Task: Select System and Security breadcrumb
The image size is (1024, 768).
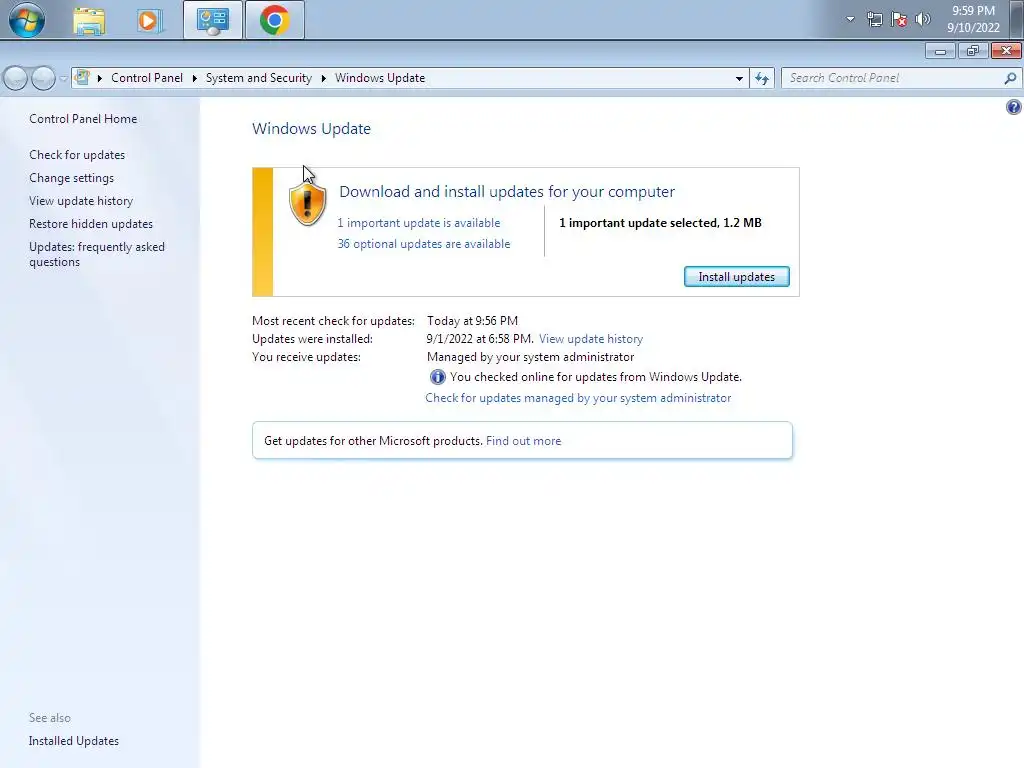Action: point(259,78)
